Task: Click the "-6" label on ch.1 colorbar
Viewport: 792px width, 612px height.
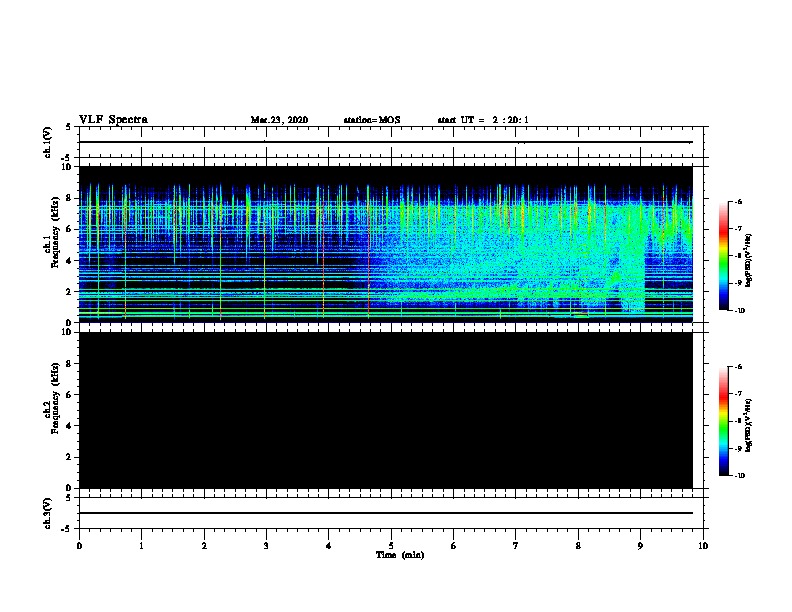Action: pos(737,201)
